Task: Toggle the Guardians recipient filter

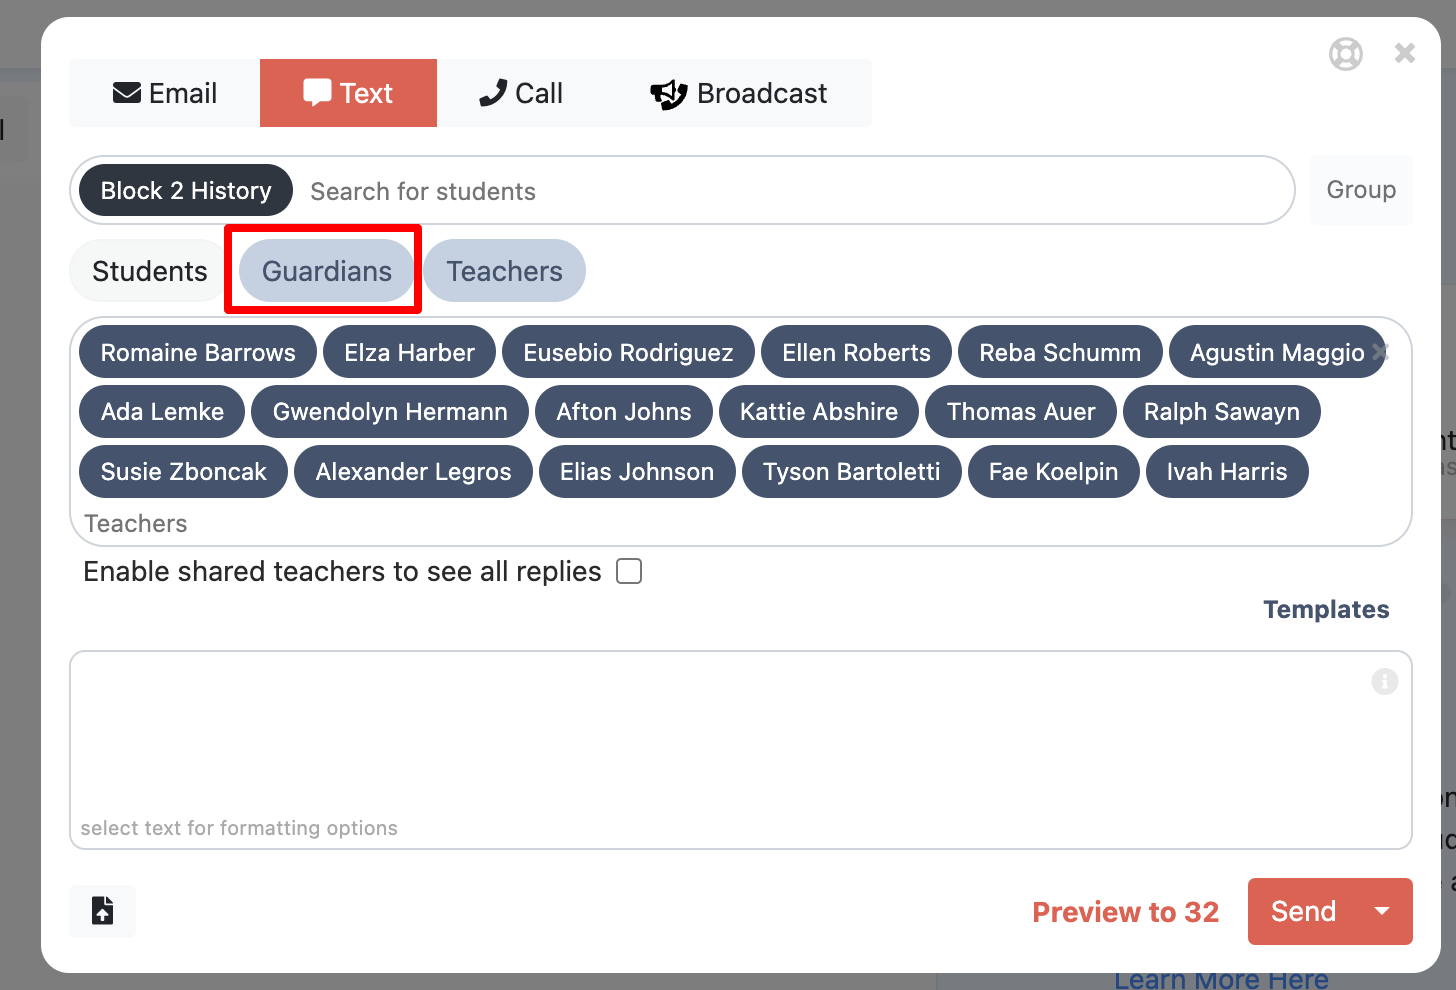Action: (x=327, y=271)
